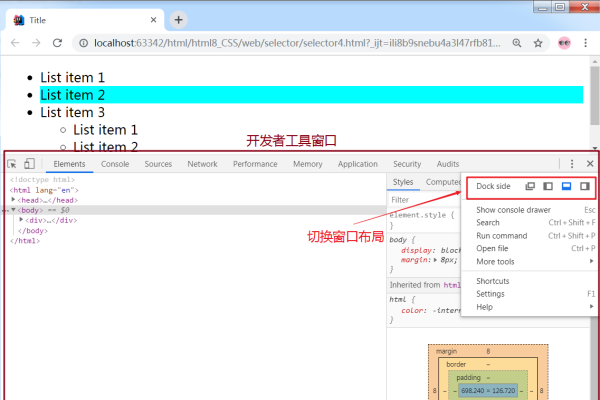Select Show console drawer menu item
Screen dimensions: 600x400
click(512, 210)
